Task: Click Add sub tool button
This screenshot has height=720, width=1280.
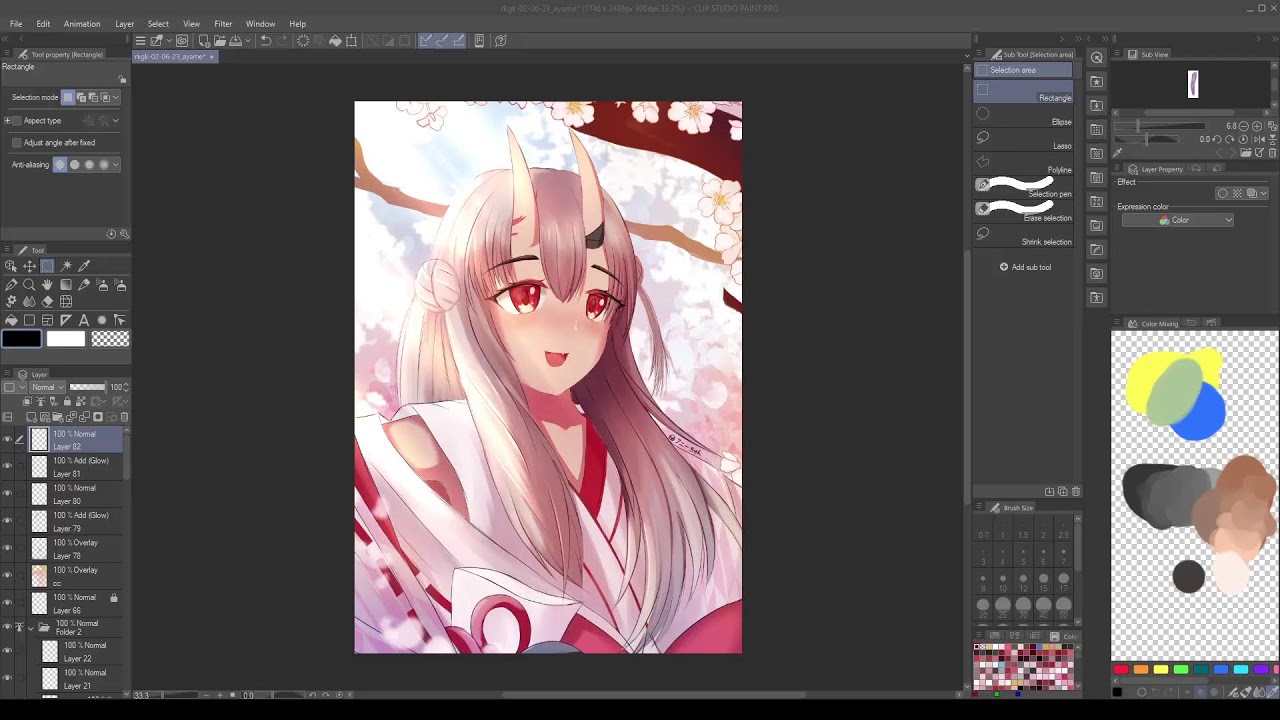Action: 1025,267
